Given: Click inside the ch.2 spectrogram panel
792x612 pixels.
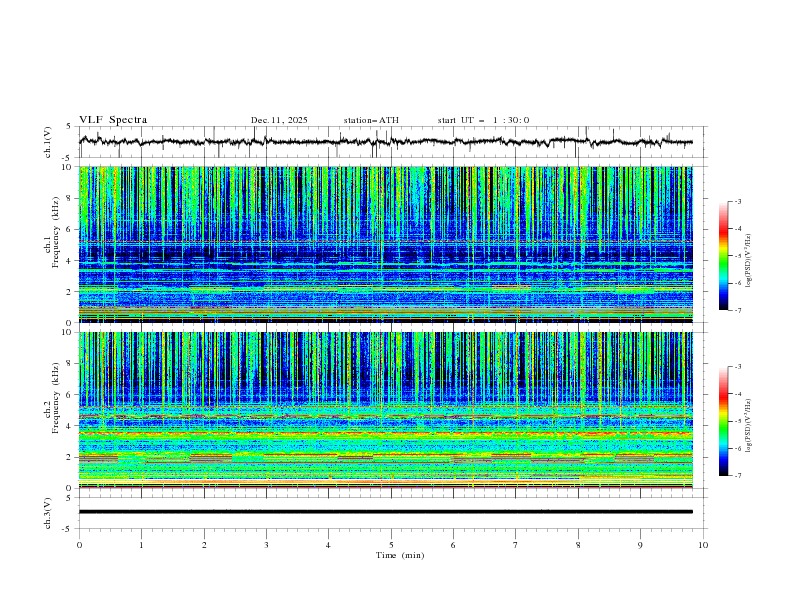Looking at the screenshot, I should 390,409.
